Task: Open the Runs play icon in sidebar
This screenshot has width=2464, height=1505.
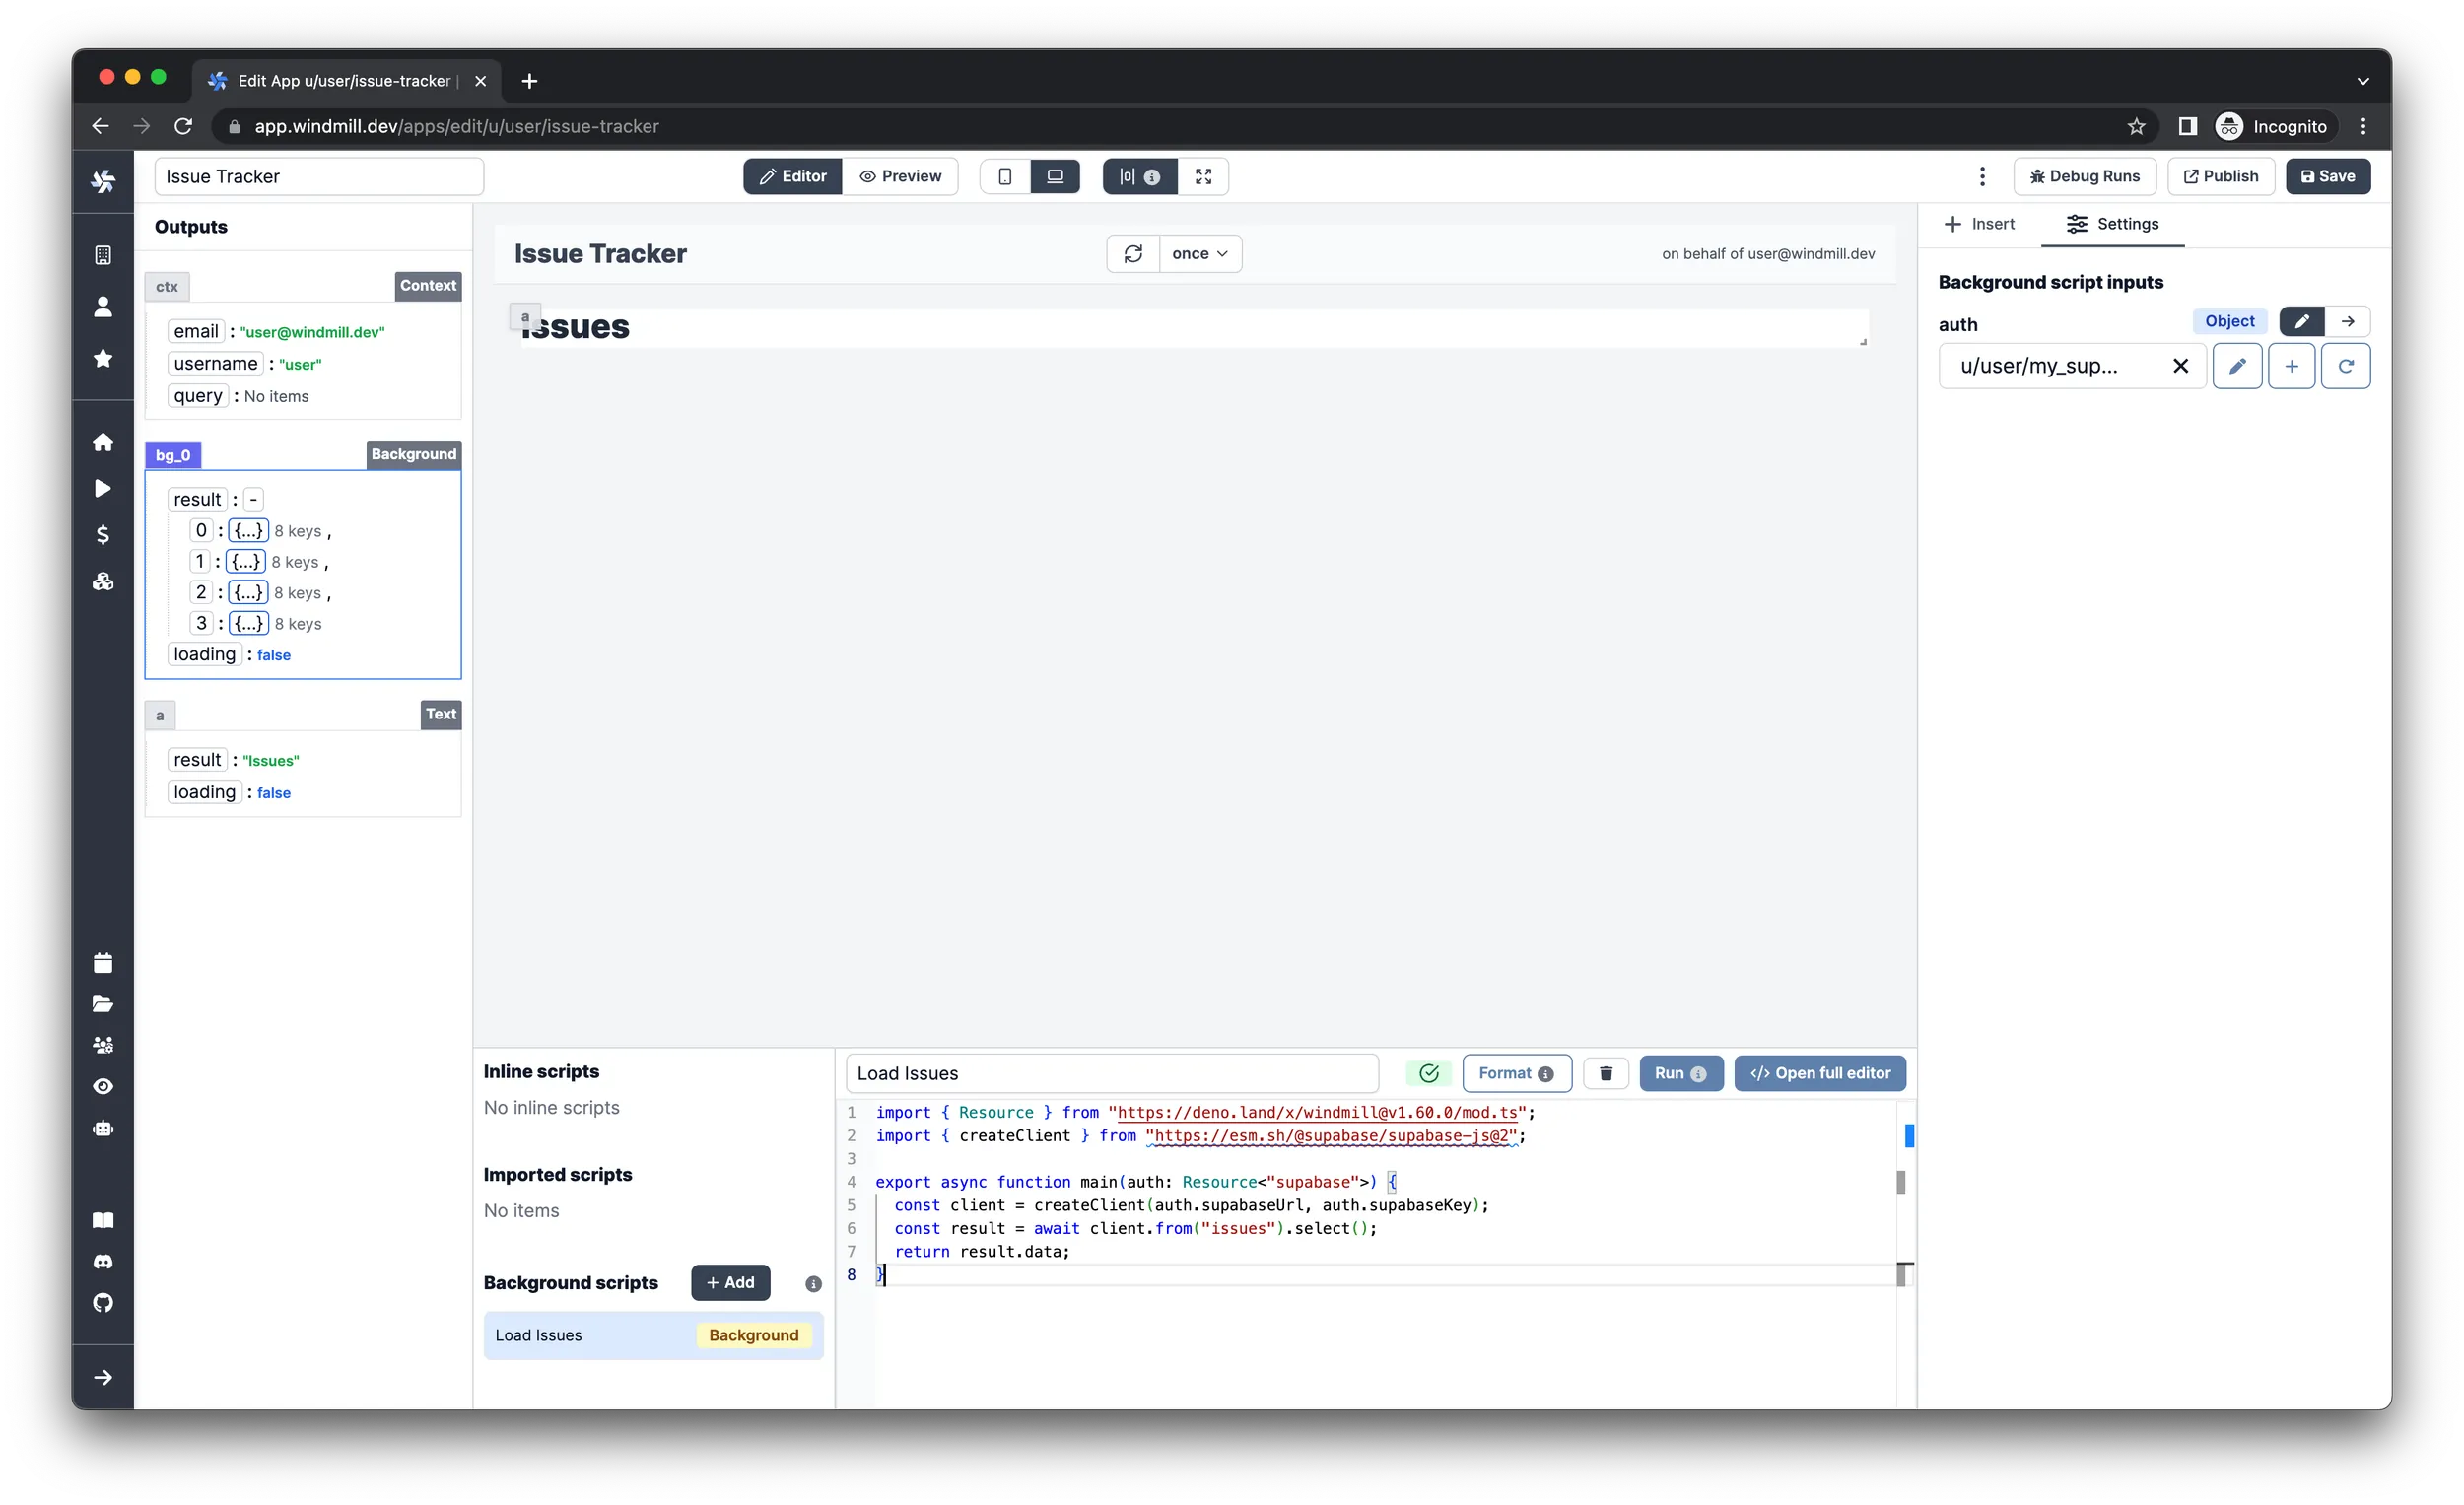Action: tap(103, 488)
